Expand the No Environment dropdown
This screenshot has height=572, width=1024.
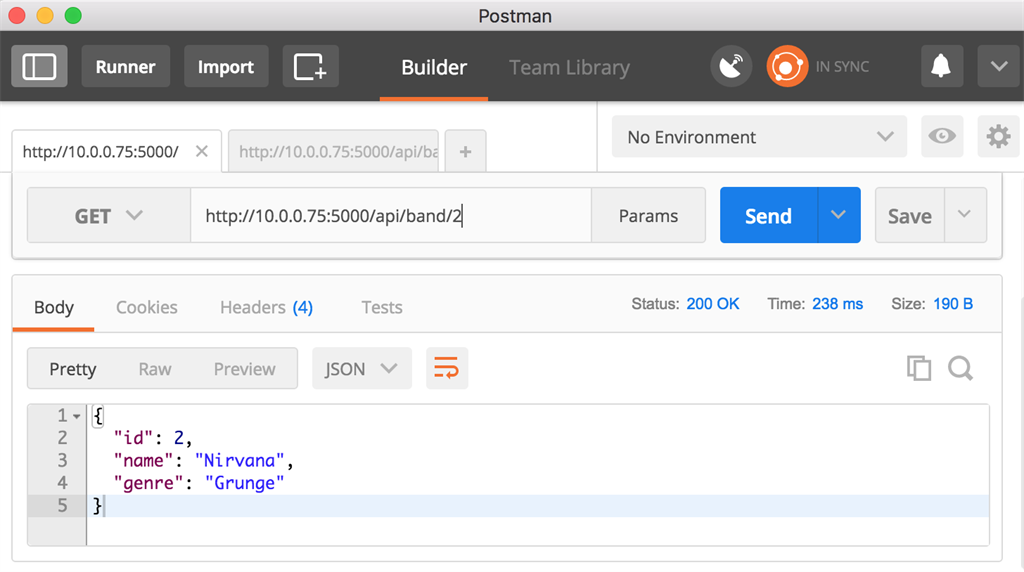tap(759, 137)
